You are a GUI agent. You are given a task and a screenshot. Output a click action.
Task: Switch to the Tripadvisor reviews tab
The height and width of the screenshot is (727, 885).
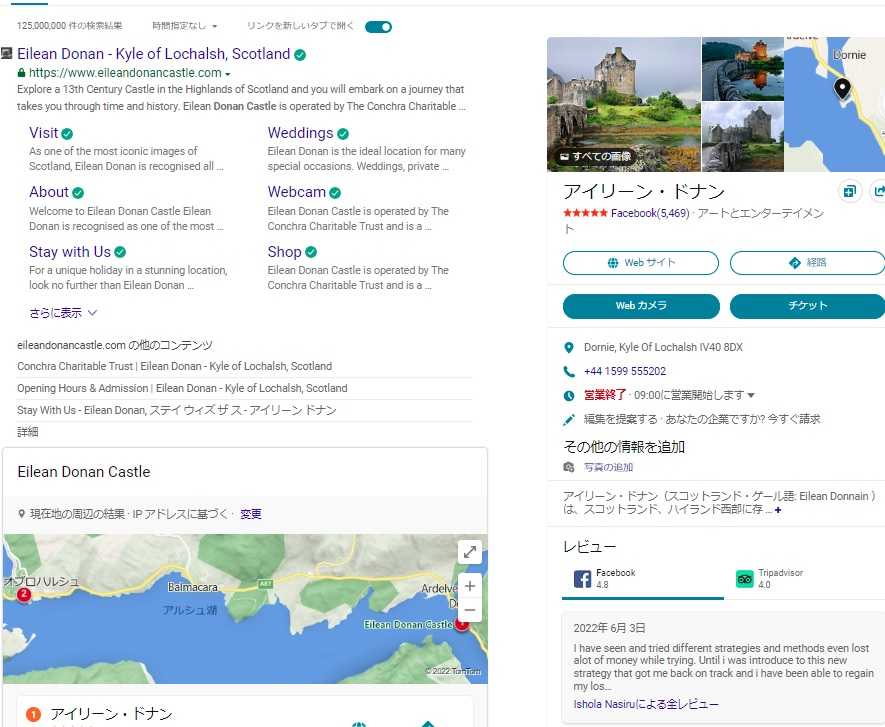click(x=768, y=578)
